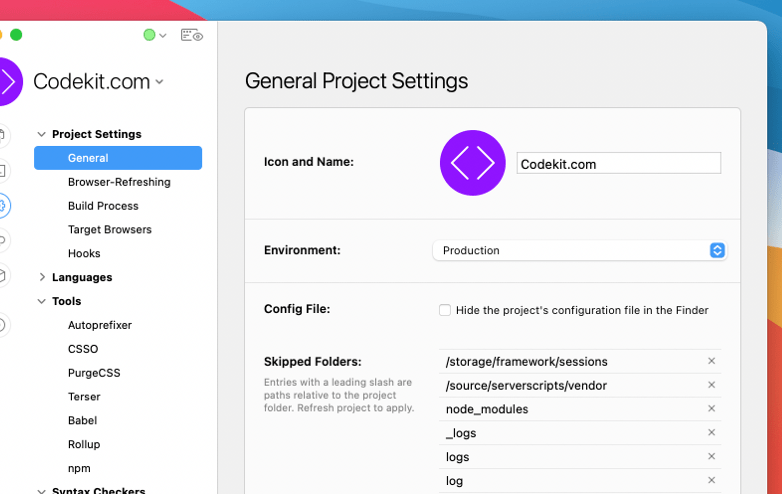Click the green window zoom button
Image resolution: width=782 pixels, height=494 pixels.
[x=16, y=34]
